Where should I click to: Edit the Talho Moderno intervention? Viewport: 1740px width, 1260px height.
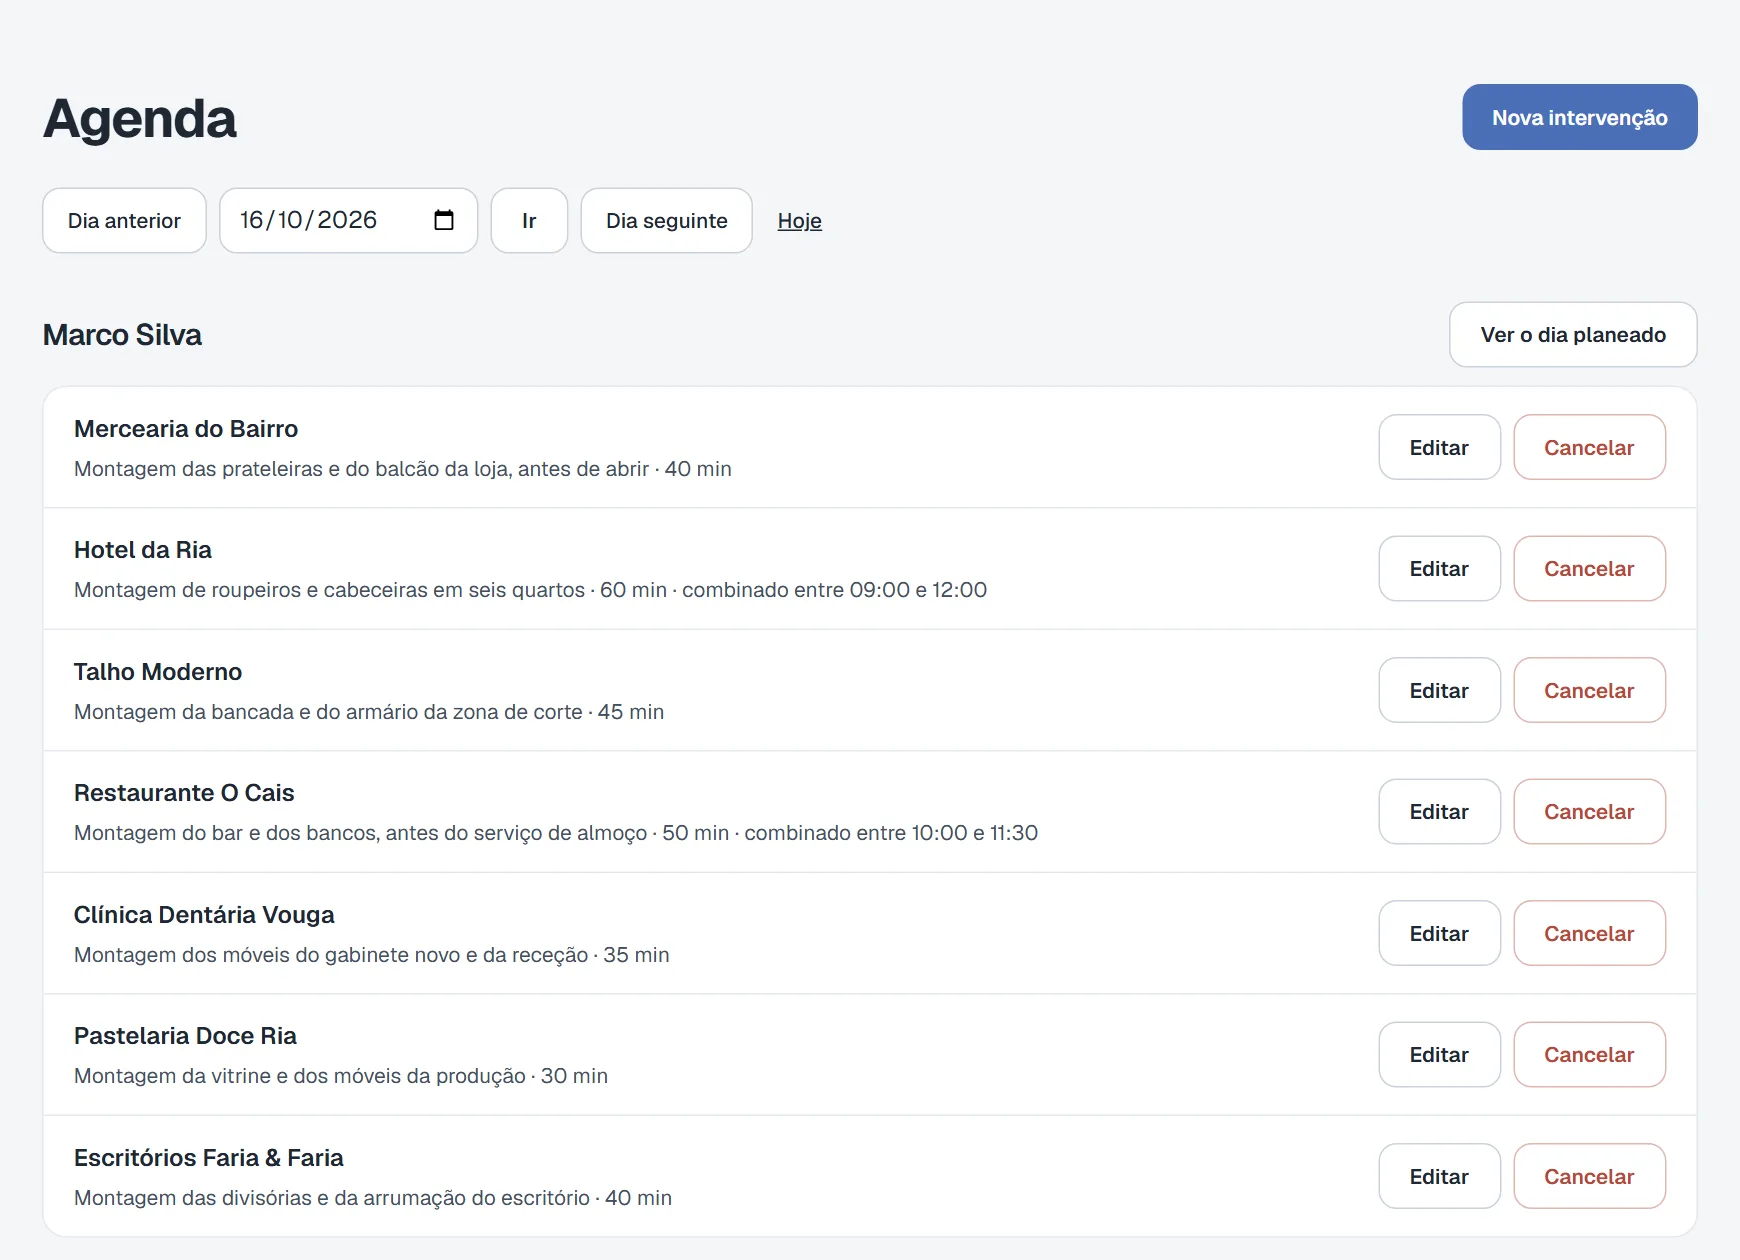coord(1439,690)
